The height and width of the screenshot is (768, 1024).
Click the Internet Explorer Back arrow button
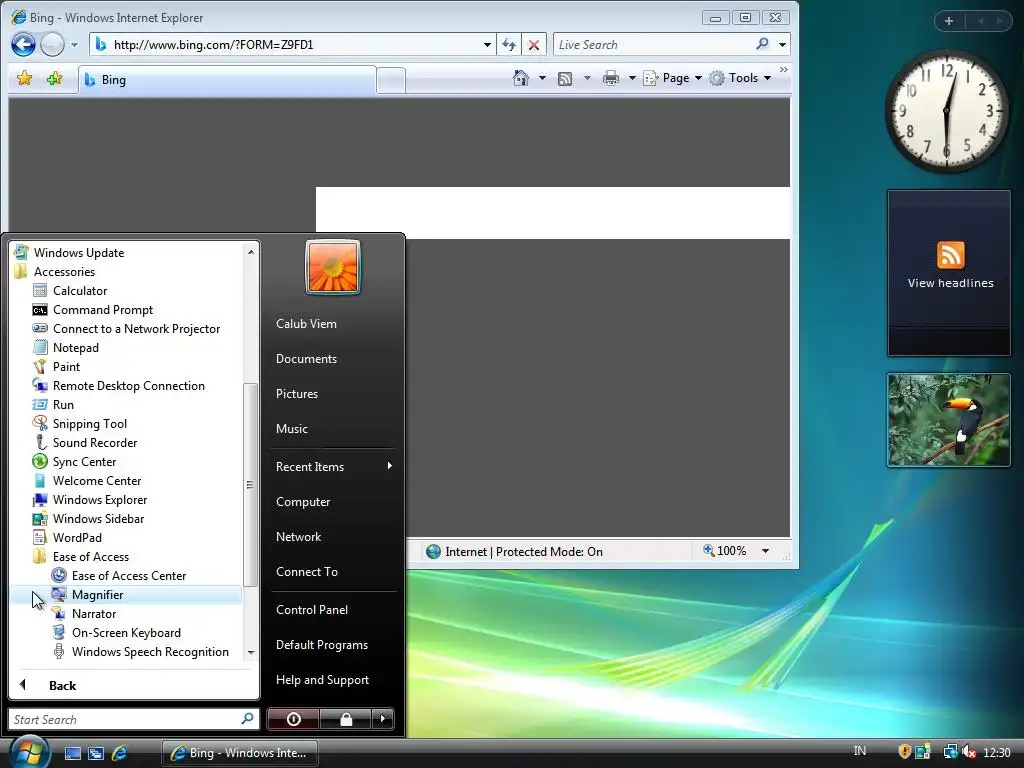pyautogui.click(x=24, y=44)
